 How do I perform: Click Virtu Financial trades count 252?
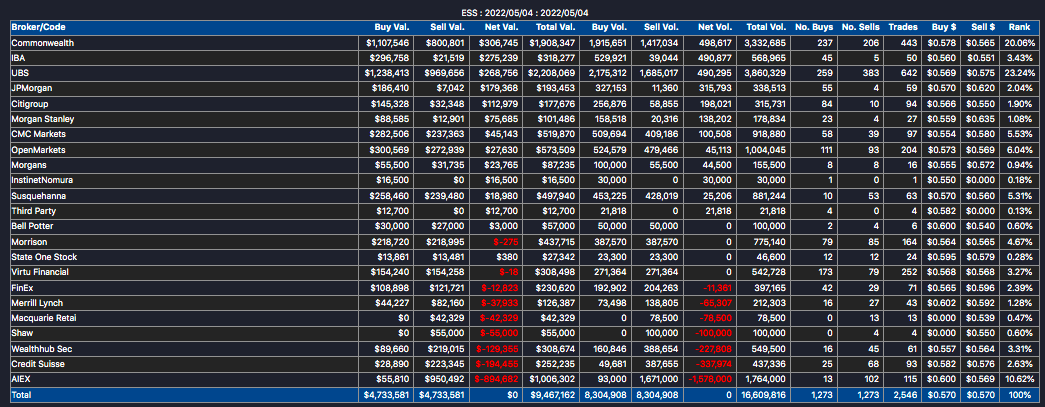tap(910, 272)
